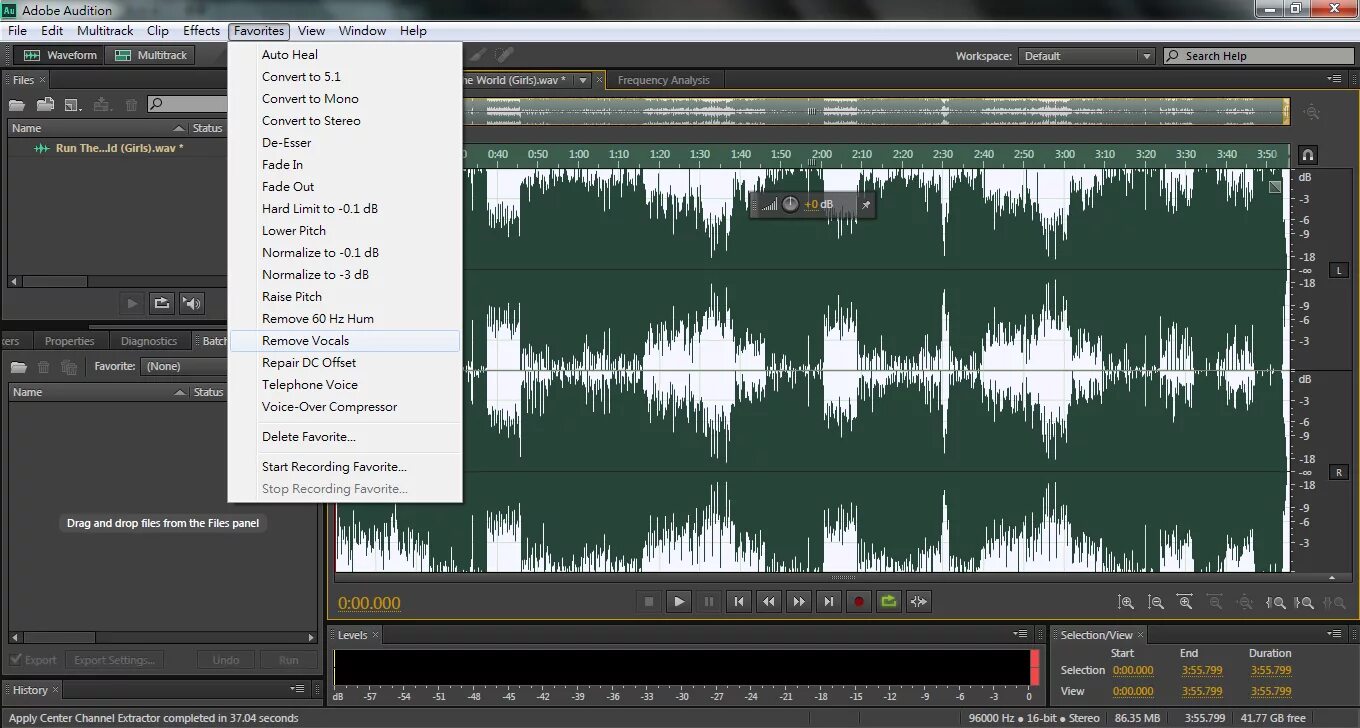Viewport: 1360px width, 728px height.
Task: Open the Workspace Default dropdown
Action: point(1086,56)
